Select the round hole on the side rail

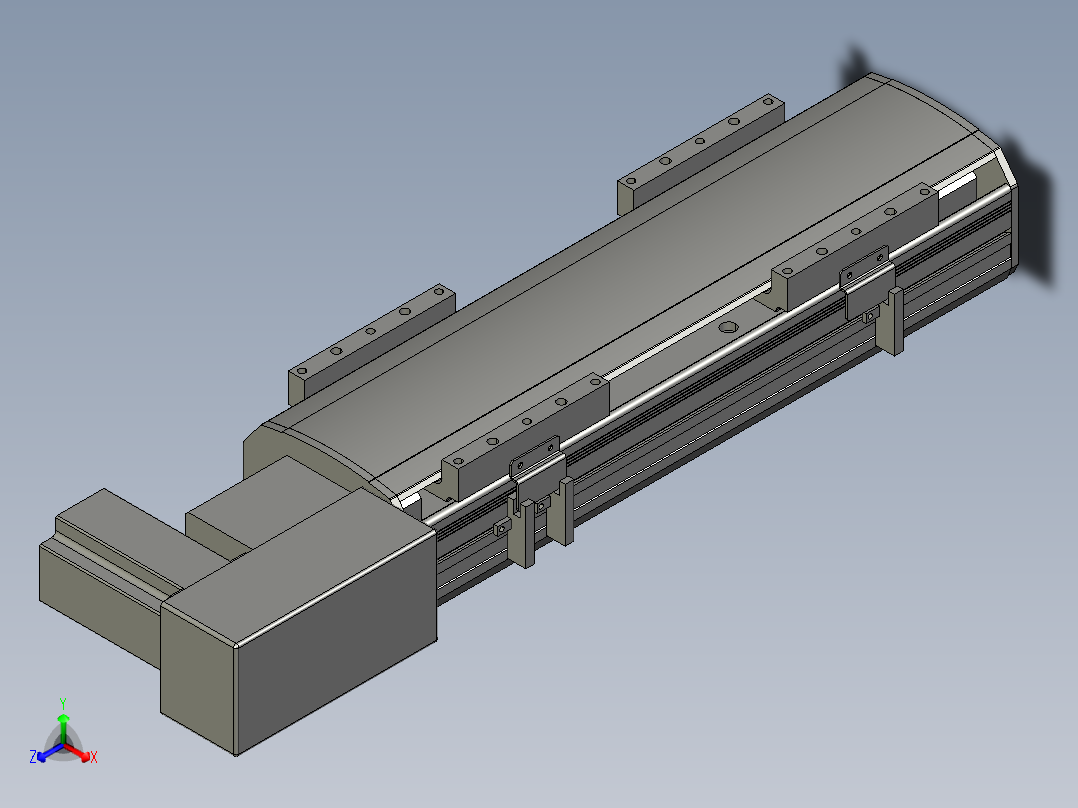(x=729, y=327)
